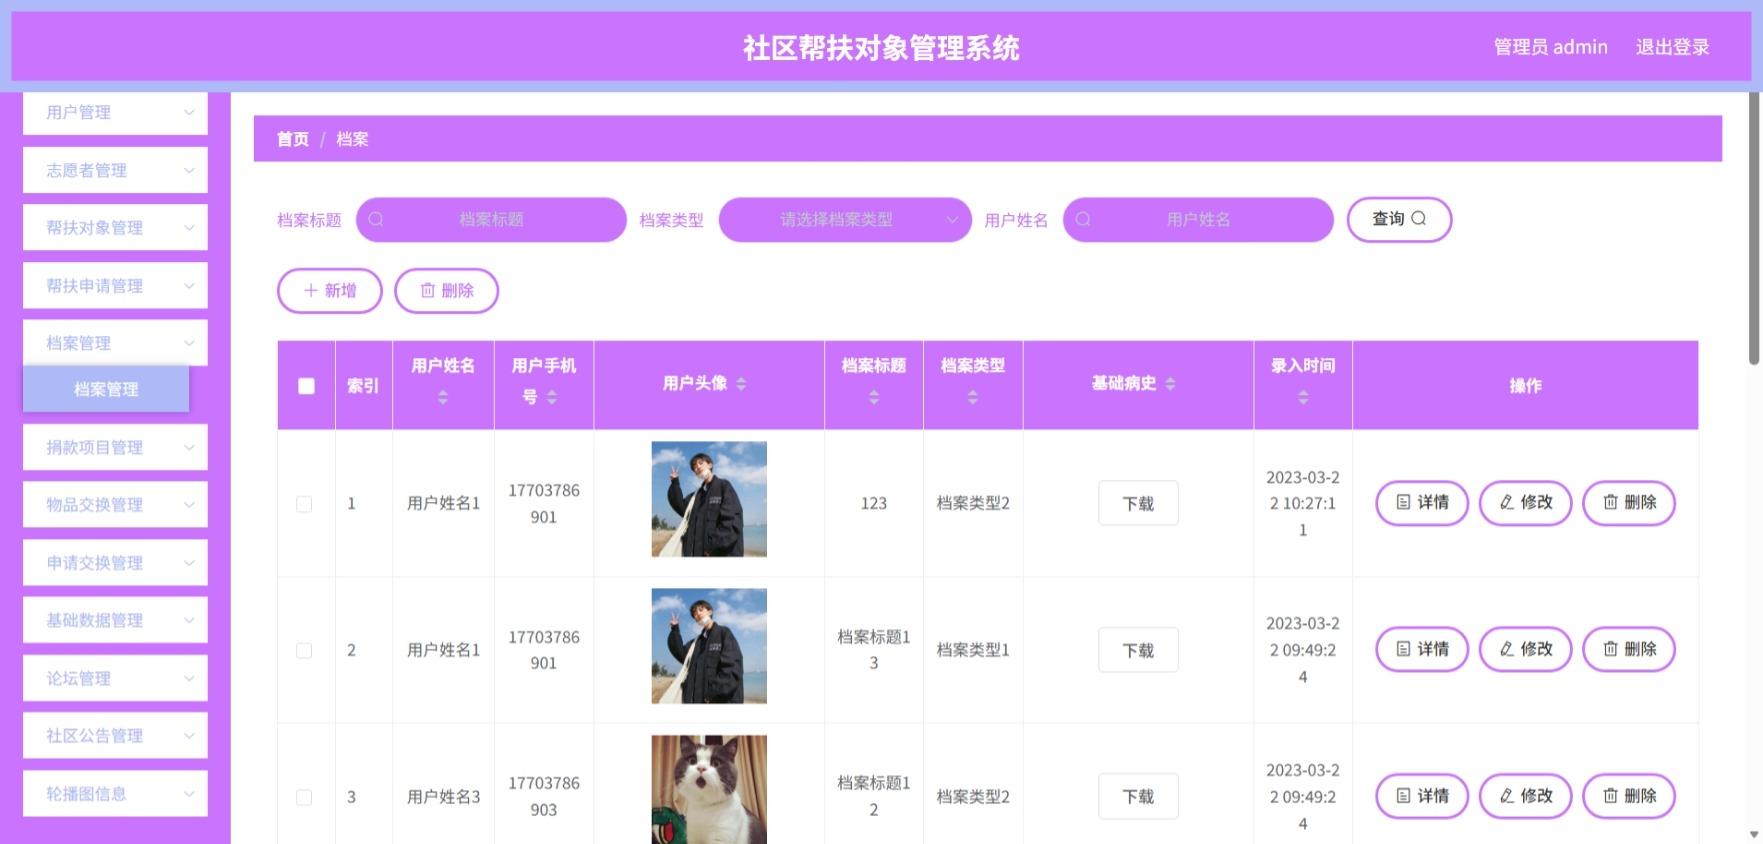Select 档案管理 submenu item
The width and height of the screenshot is (1763, 844).
(x=106, y=389)
